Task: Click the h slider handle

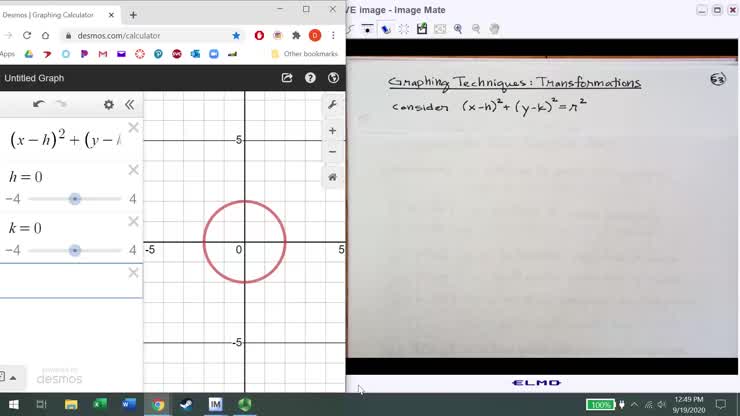Action: coord(75,199)
